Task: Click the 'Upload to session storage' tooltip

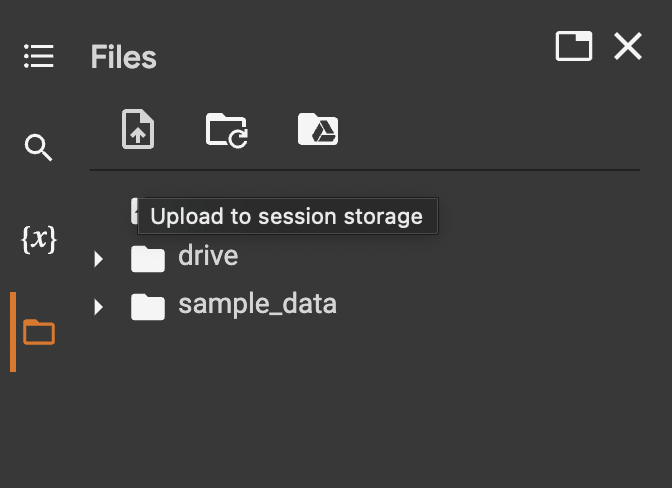Action: [286, 216]
